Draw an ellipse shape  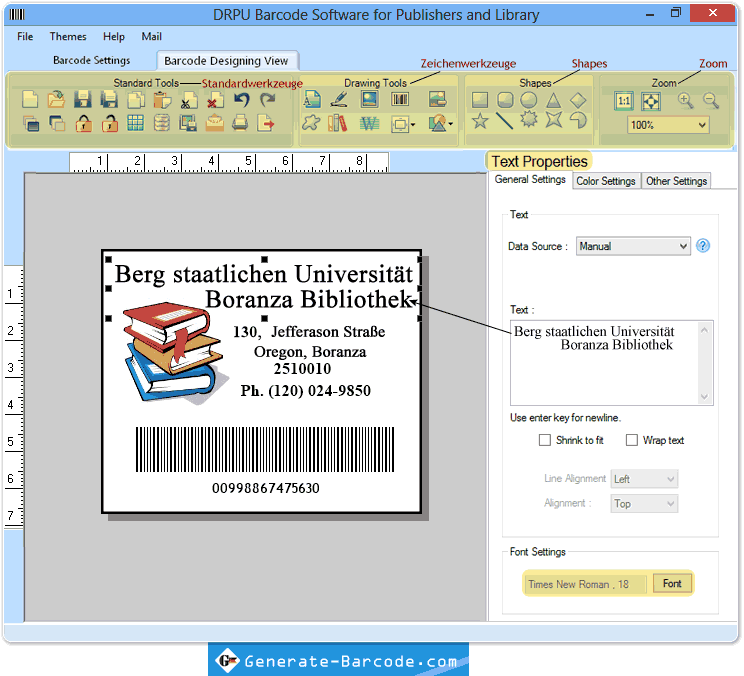tap(529, 100)
